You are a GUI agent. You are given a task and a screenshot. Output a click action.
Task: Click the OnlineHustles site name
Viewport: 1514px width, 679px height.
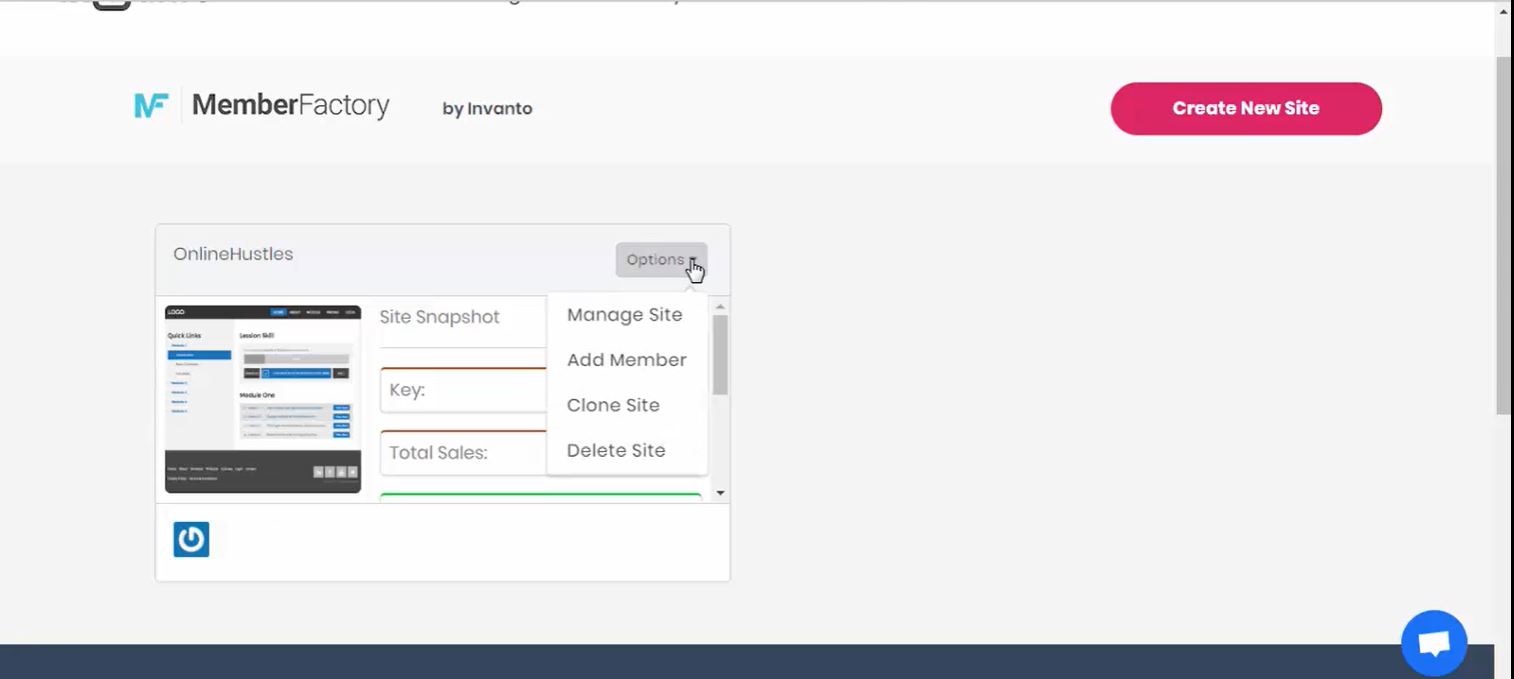(233, 254)
